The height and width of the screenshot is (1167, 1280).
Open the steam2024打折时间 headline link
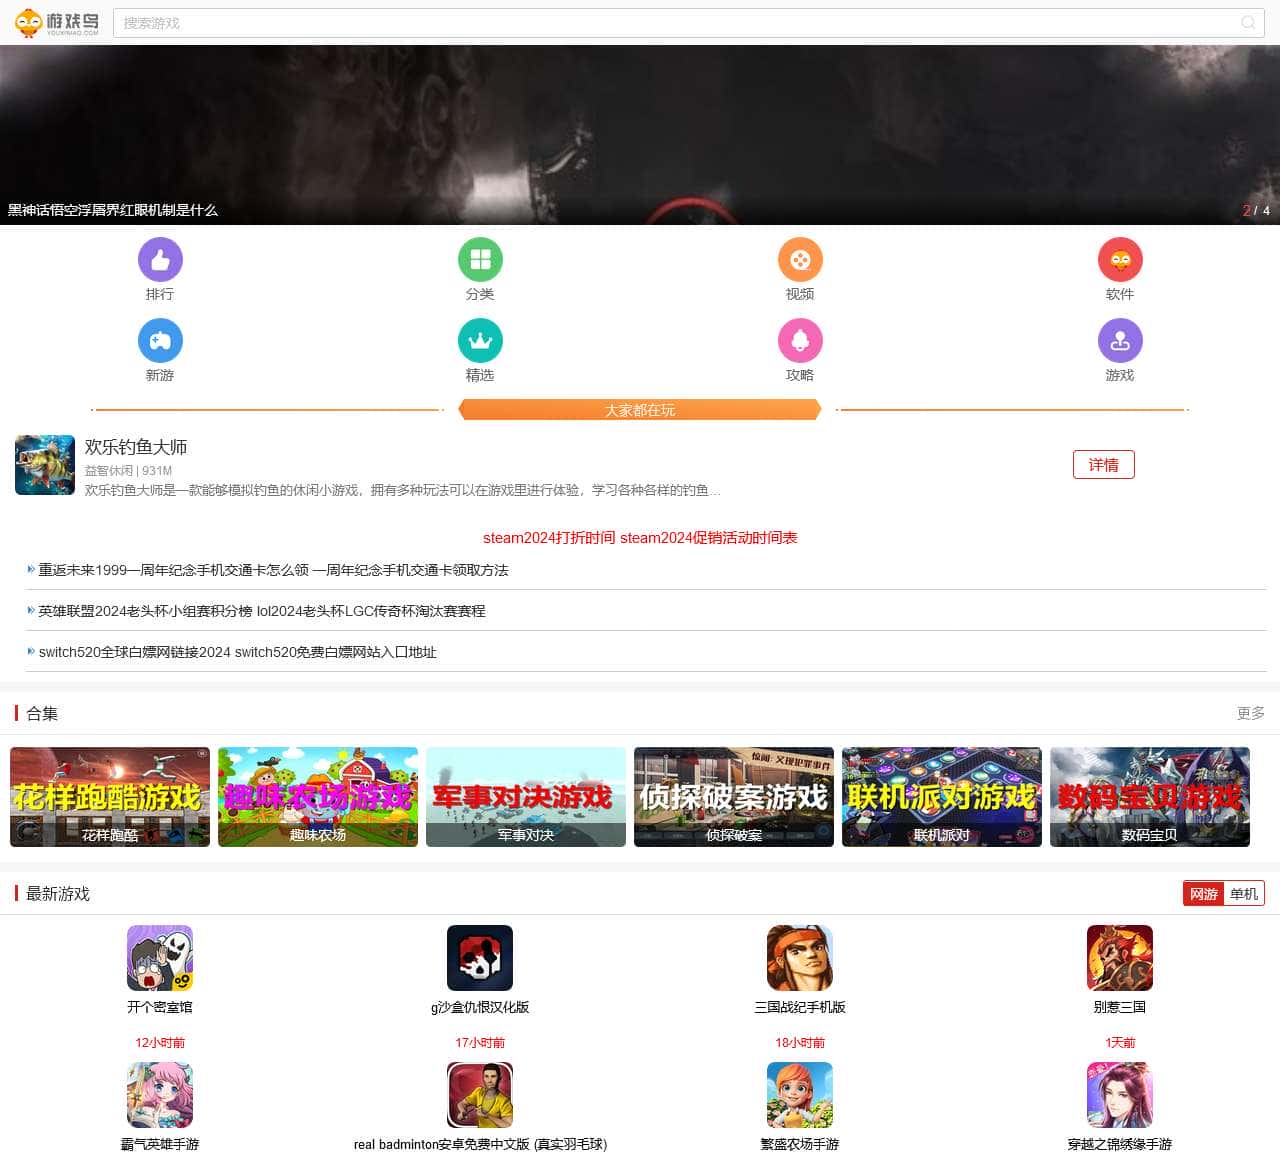[x=640, y=538]
